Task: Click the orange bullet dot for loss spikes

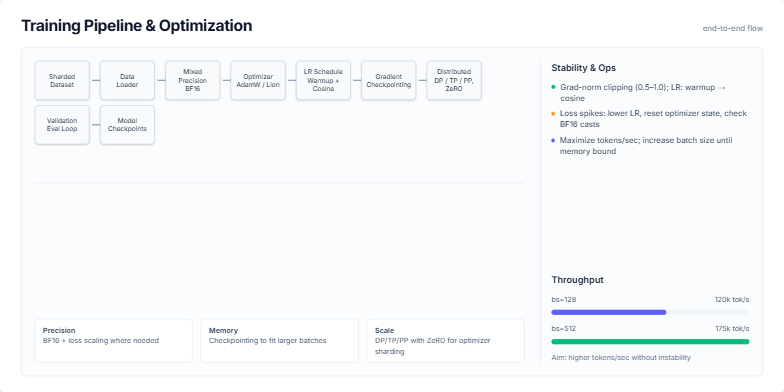Action: coord(553,114)
